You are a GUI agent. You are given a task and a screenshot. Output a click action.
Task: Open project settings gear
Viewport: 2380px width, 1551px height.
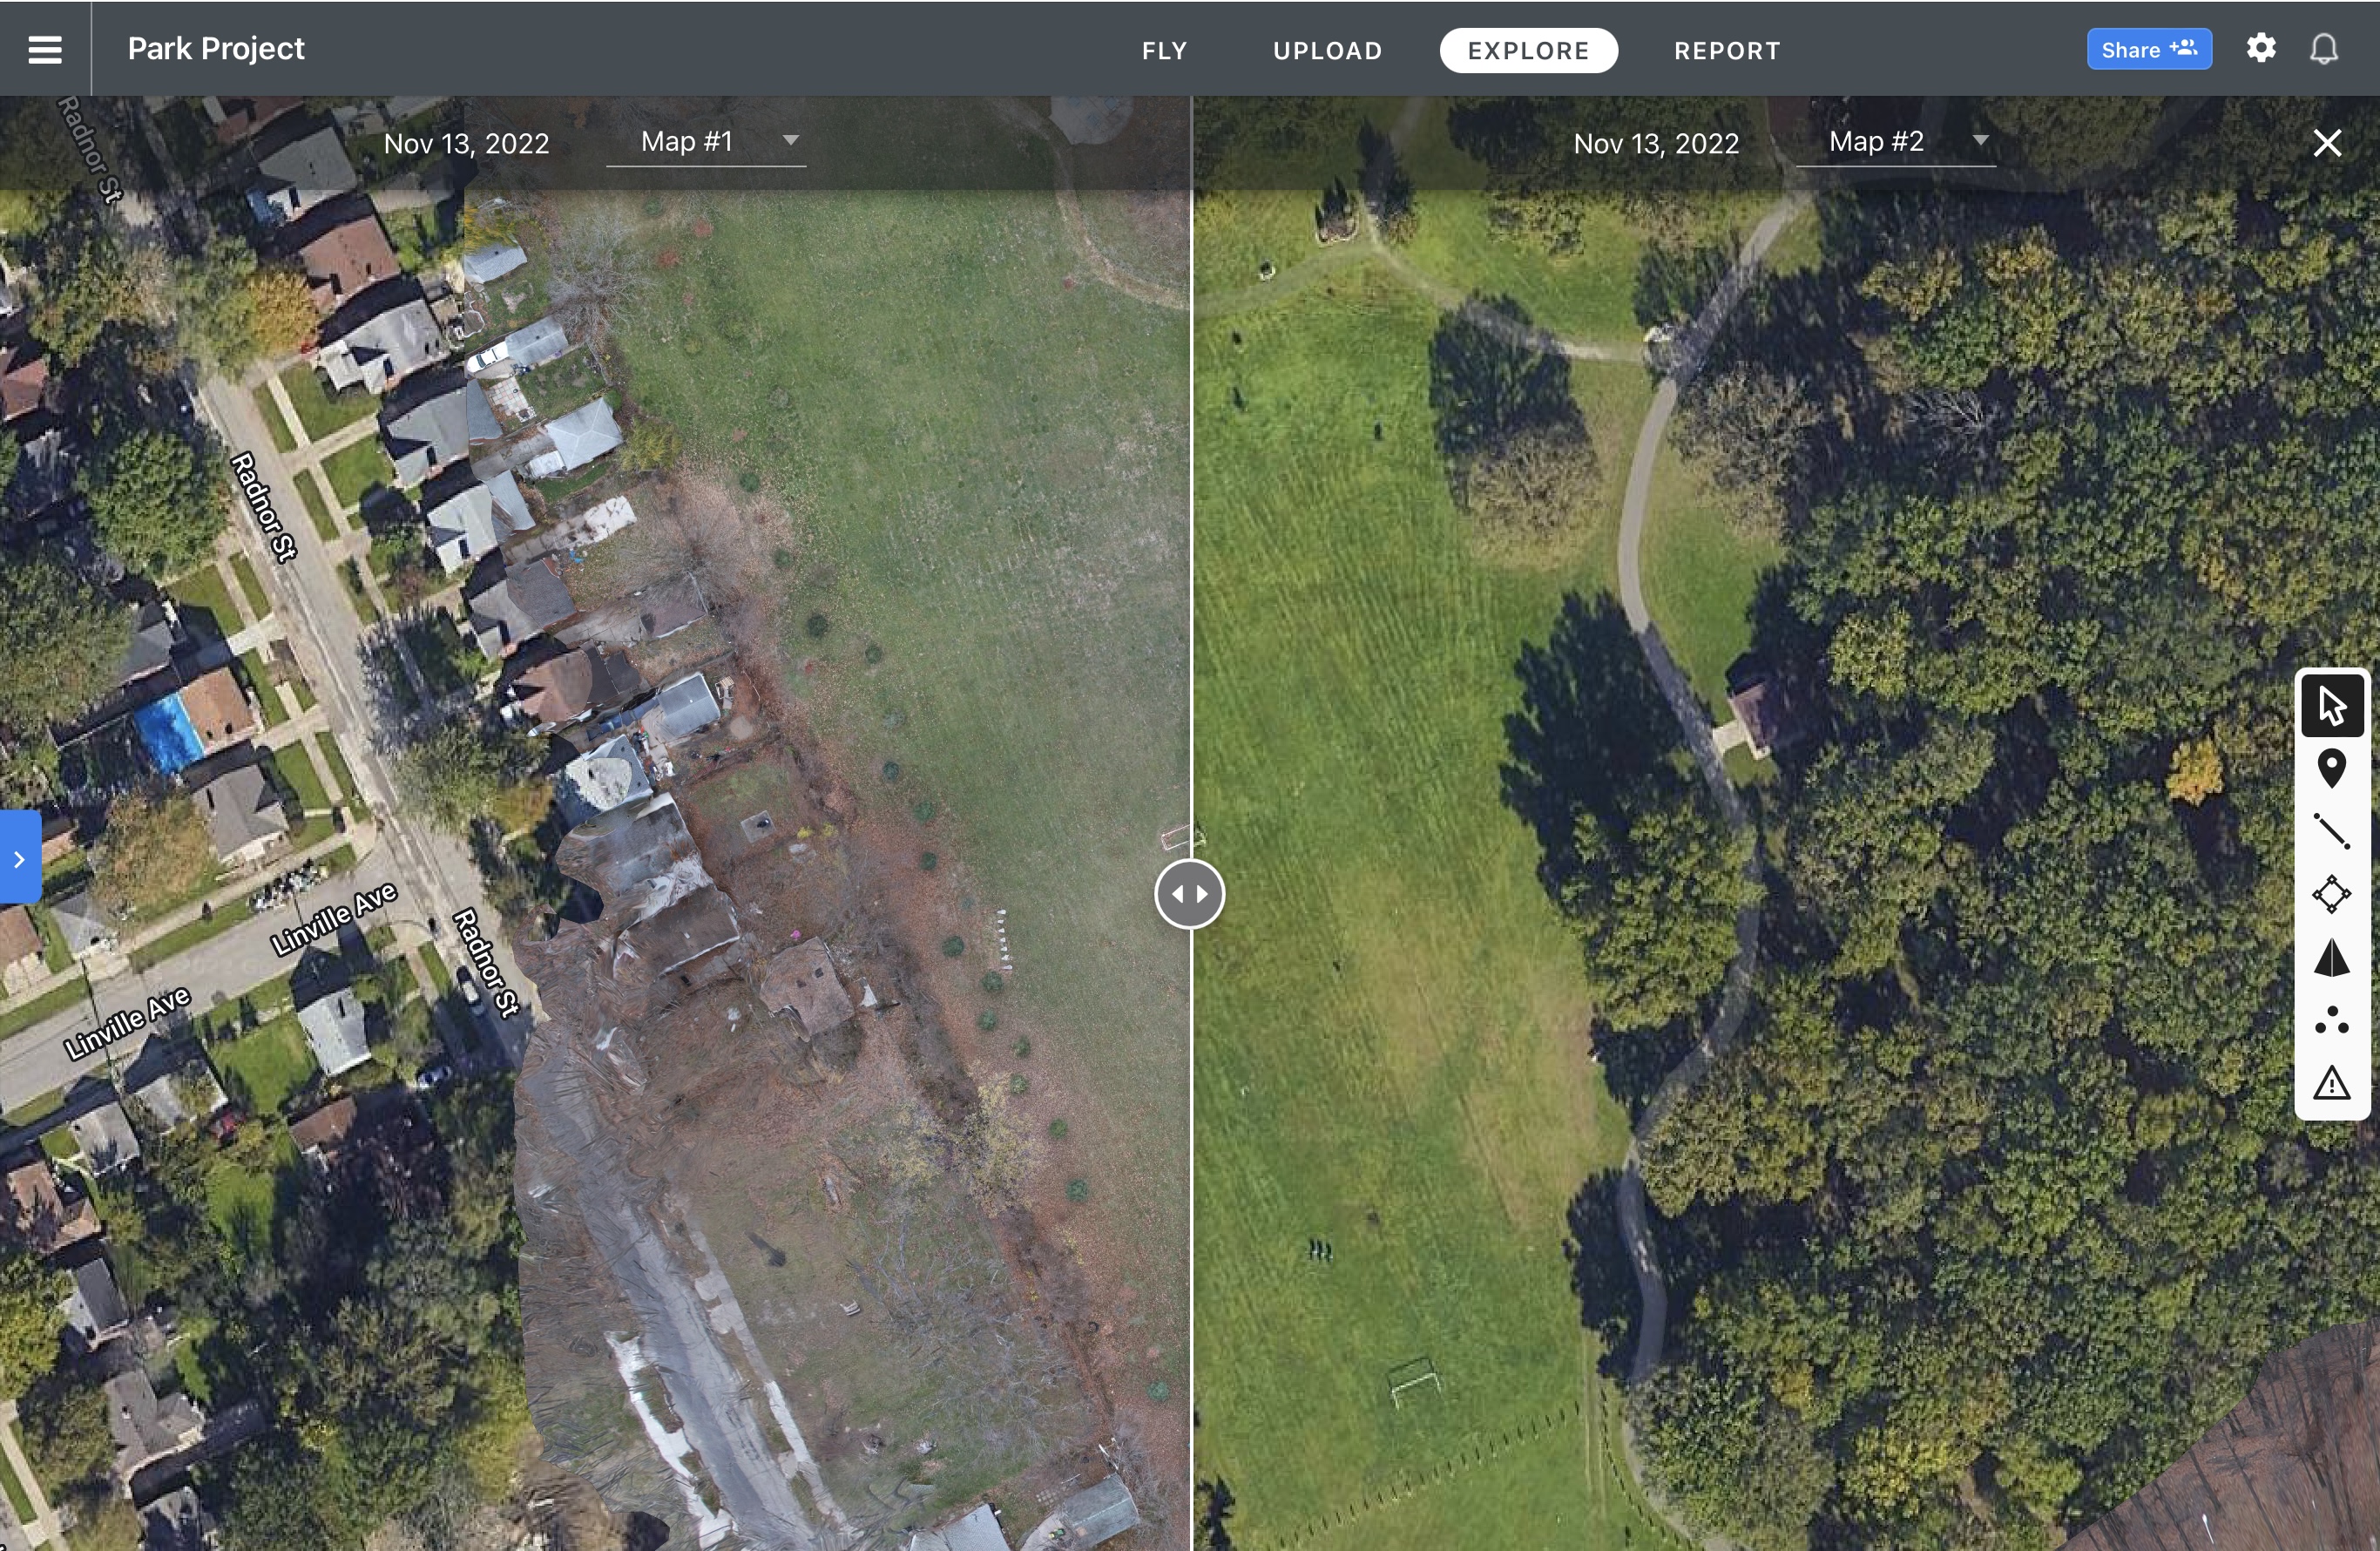[2261, 48]
